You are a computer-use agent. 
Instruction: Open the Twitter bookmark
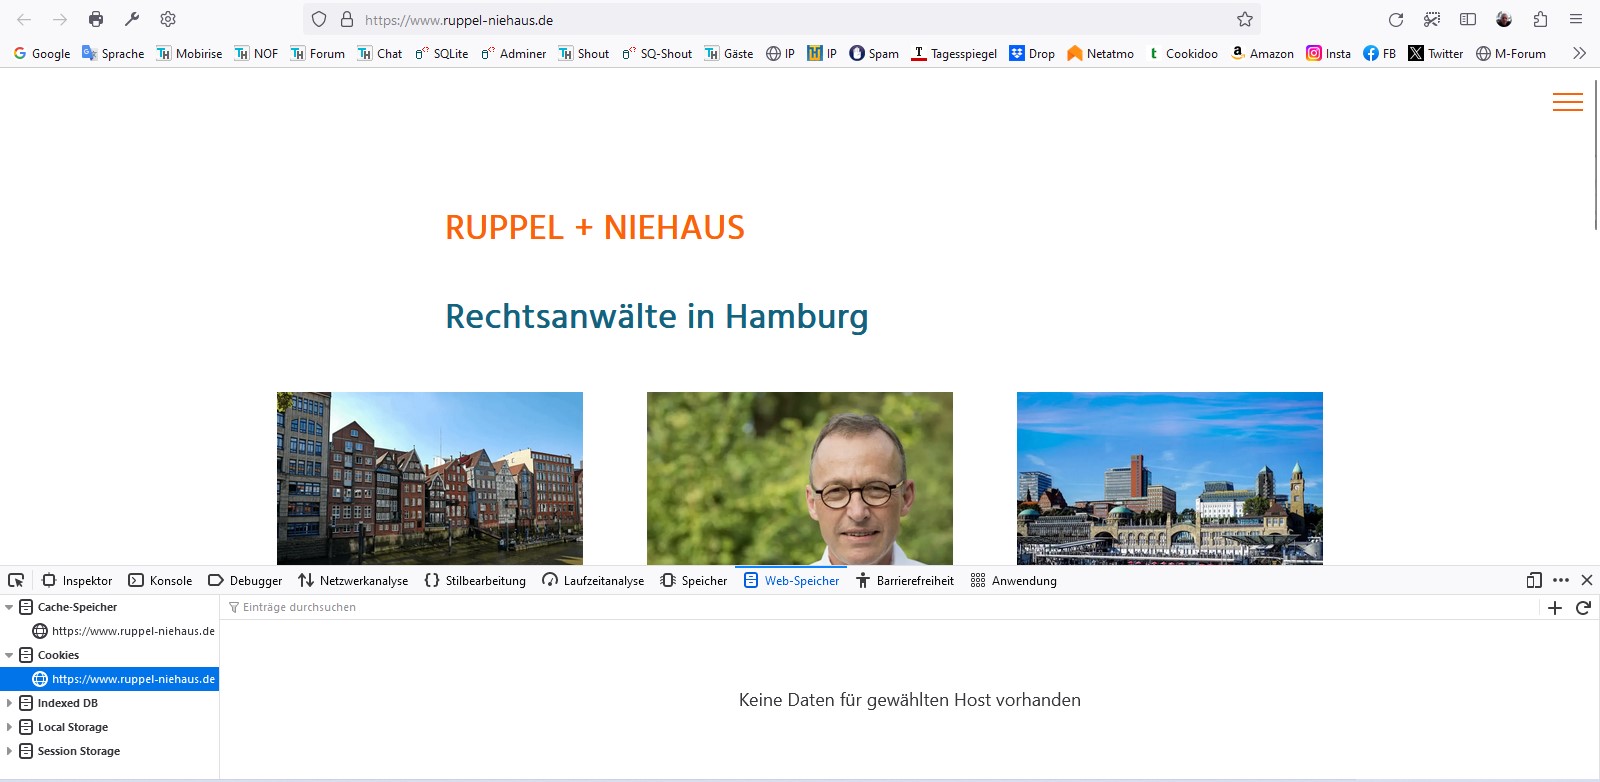[1435, 54]
